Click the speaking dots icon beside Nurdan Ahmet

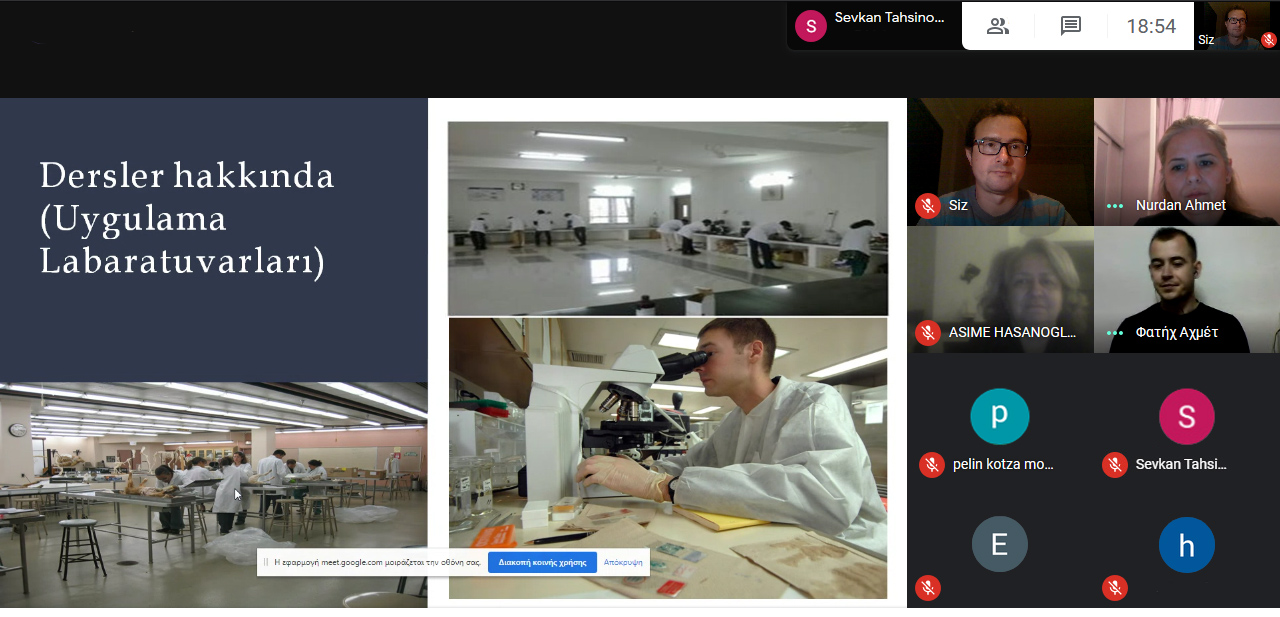pos(1115,206)
